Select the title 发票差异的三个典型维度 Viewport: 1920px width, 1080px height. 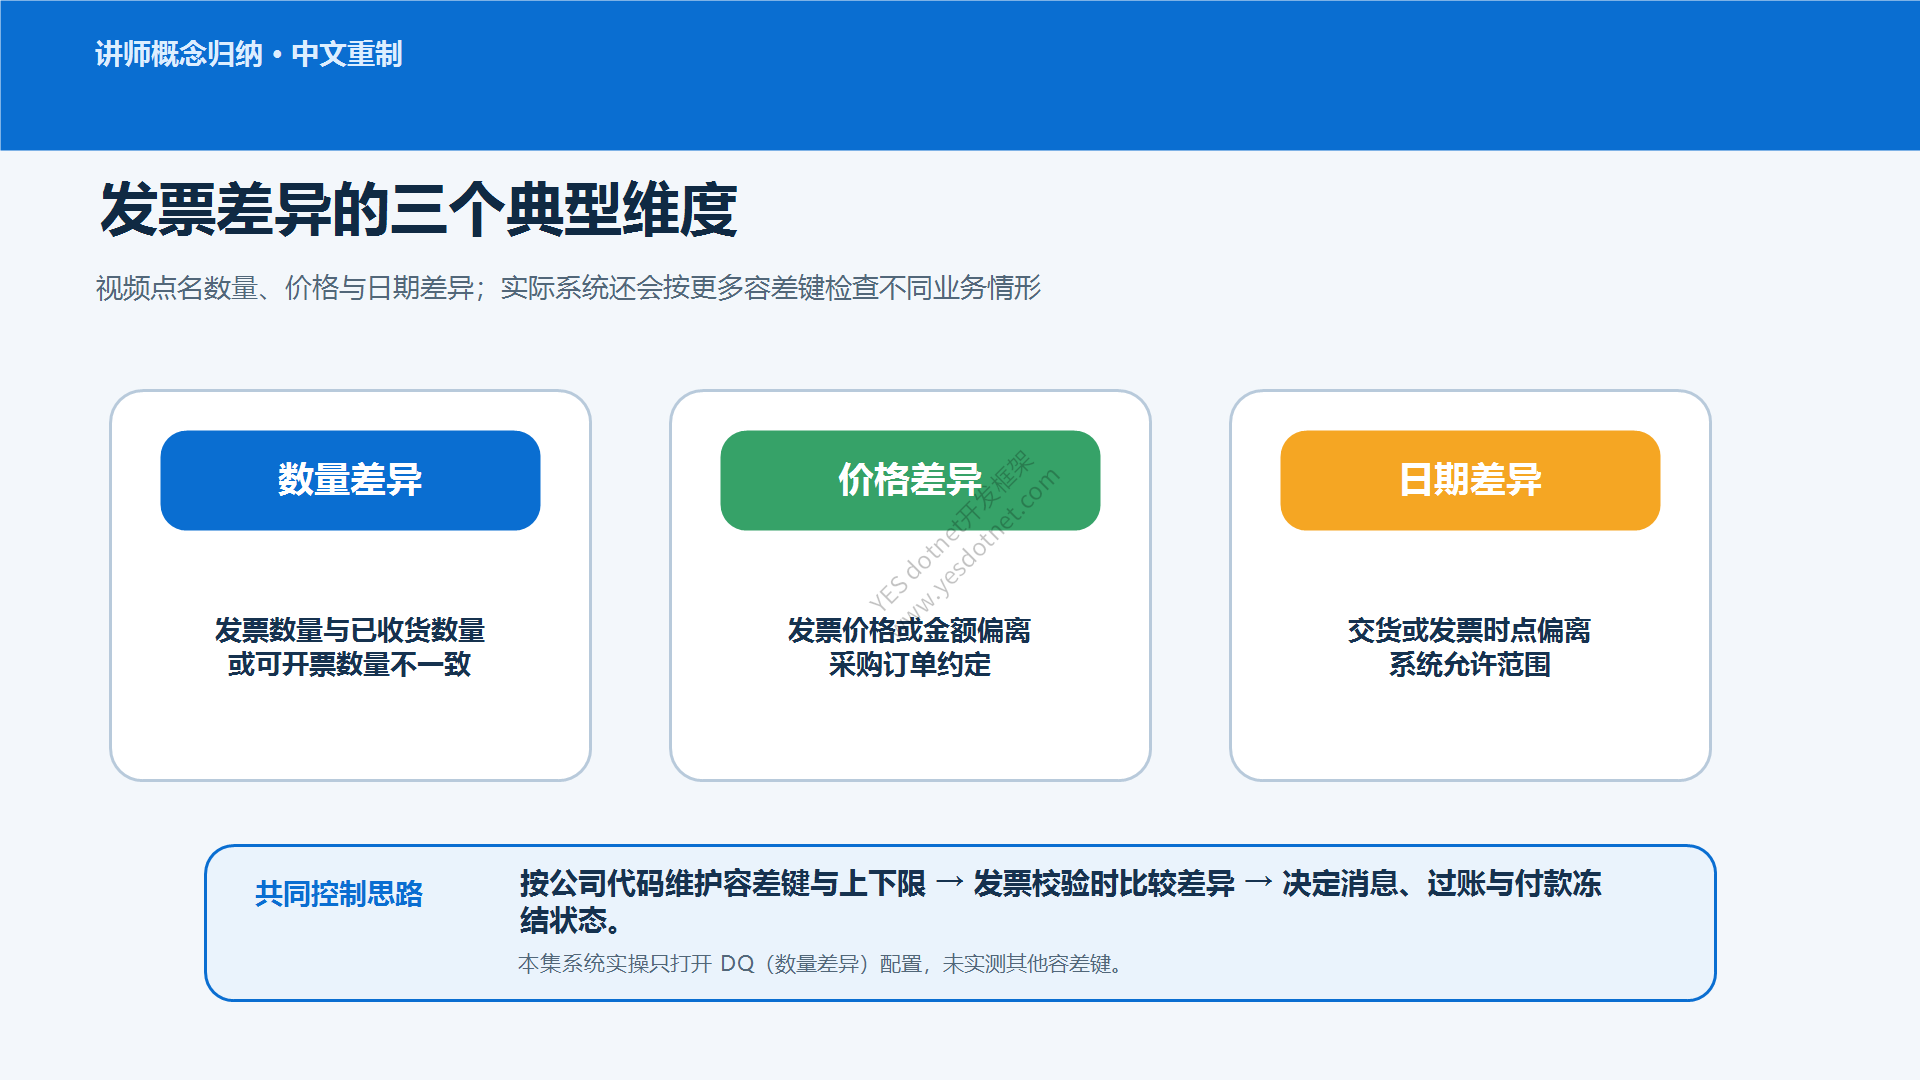pos(419,210)
